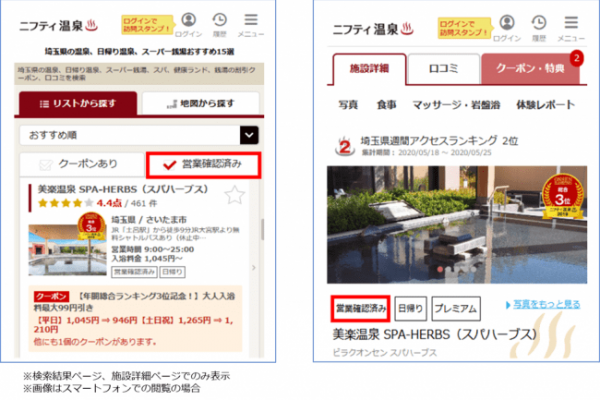Click 埼玉県週間アクセスランキング 2位 text
This screenshot has width=600, height=400.
[x=439, y=141]
